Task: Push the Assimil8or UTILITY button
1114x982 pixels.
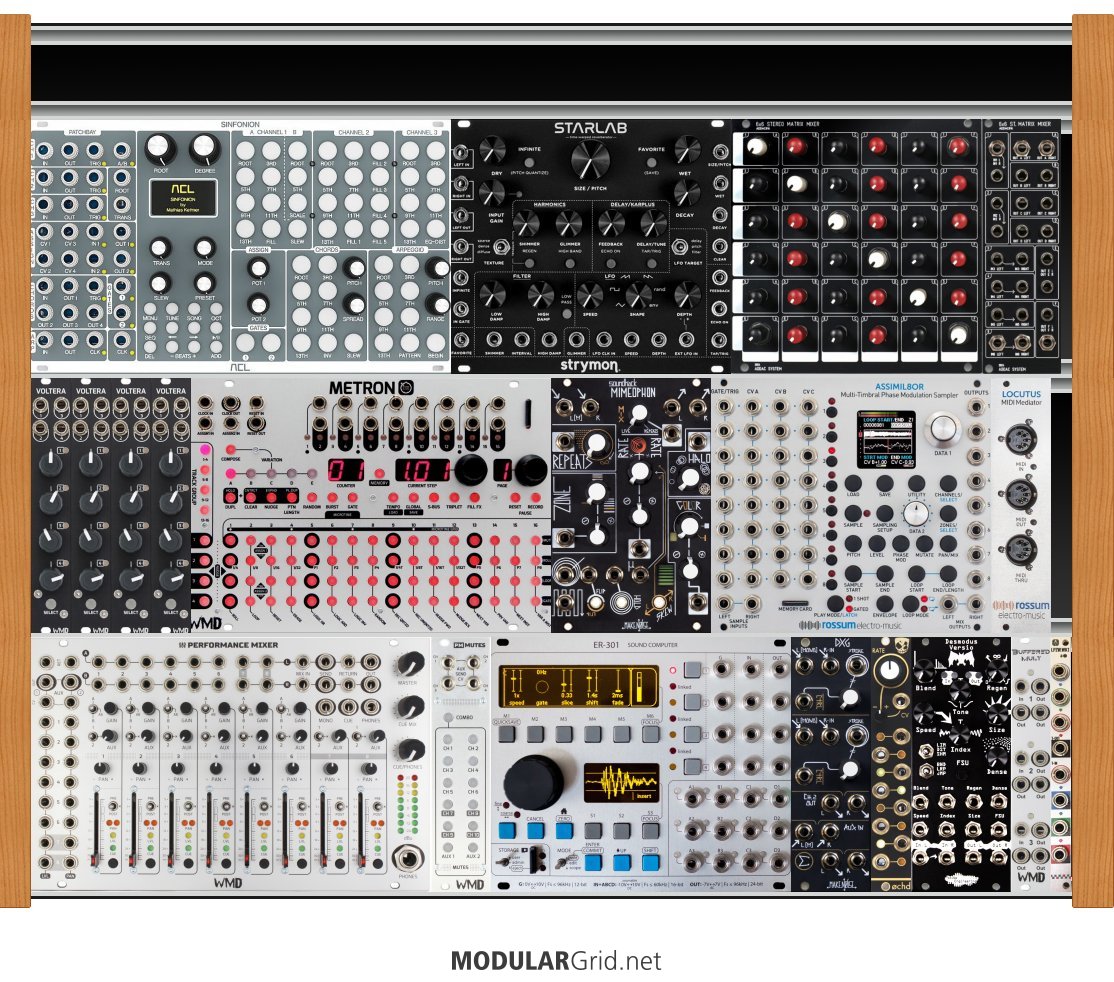Action: point(916,483)
